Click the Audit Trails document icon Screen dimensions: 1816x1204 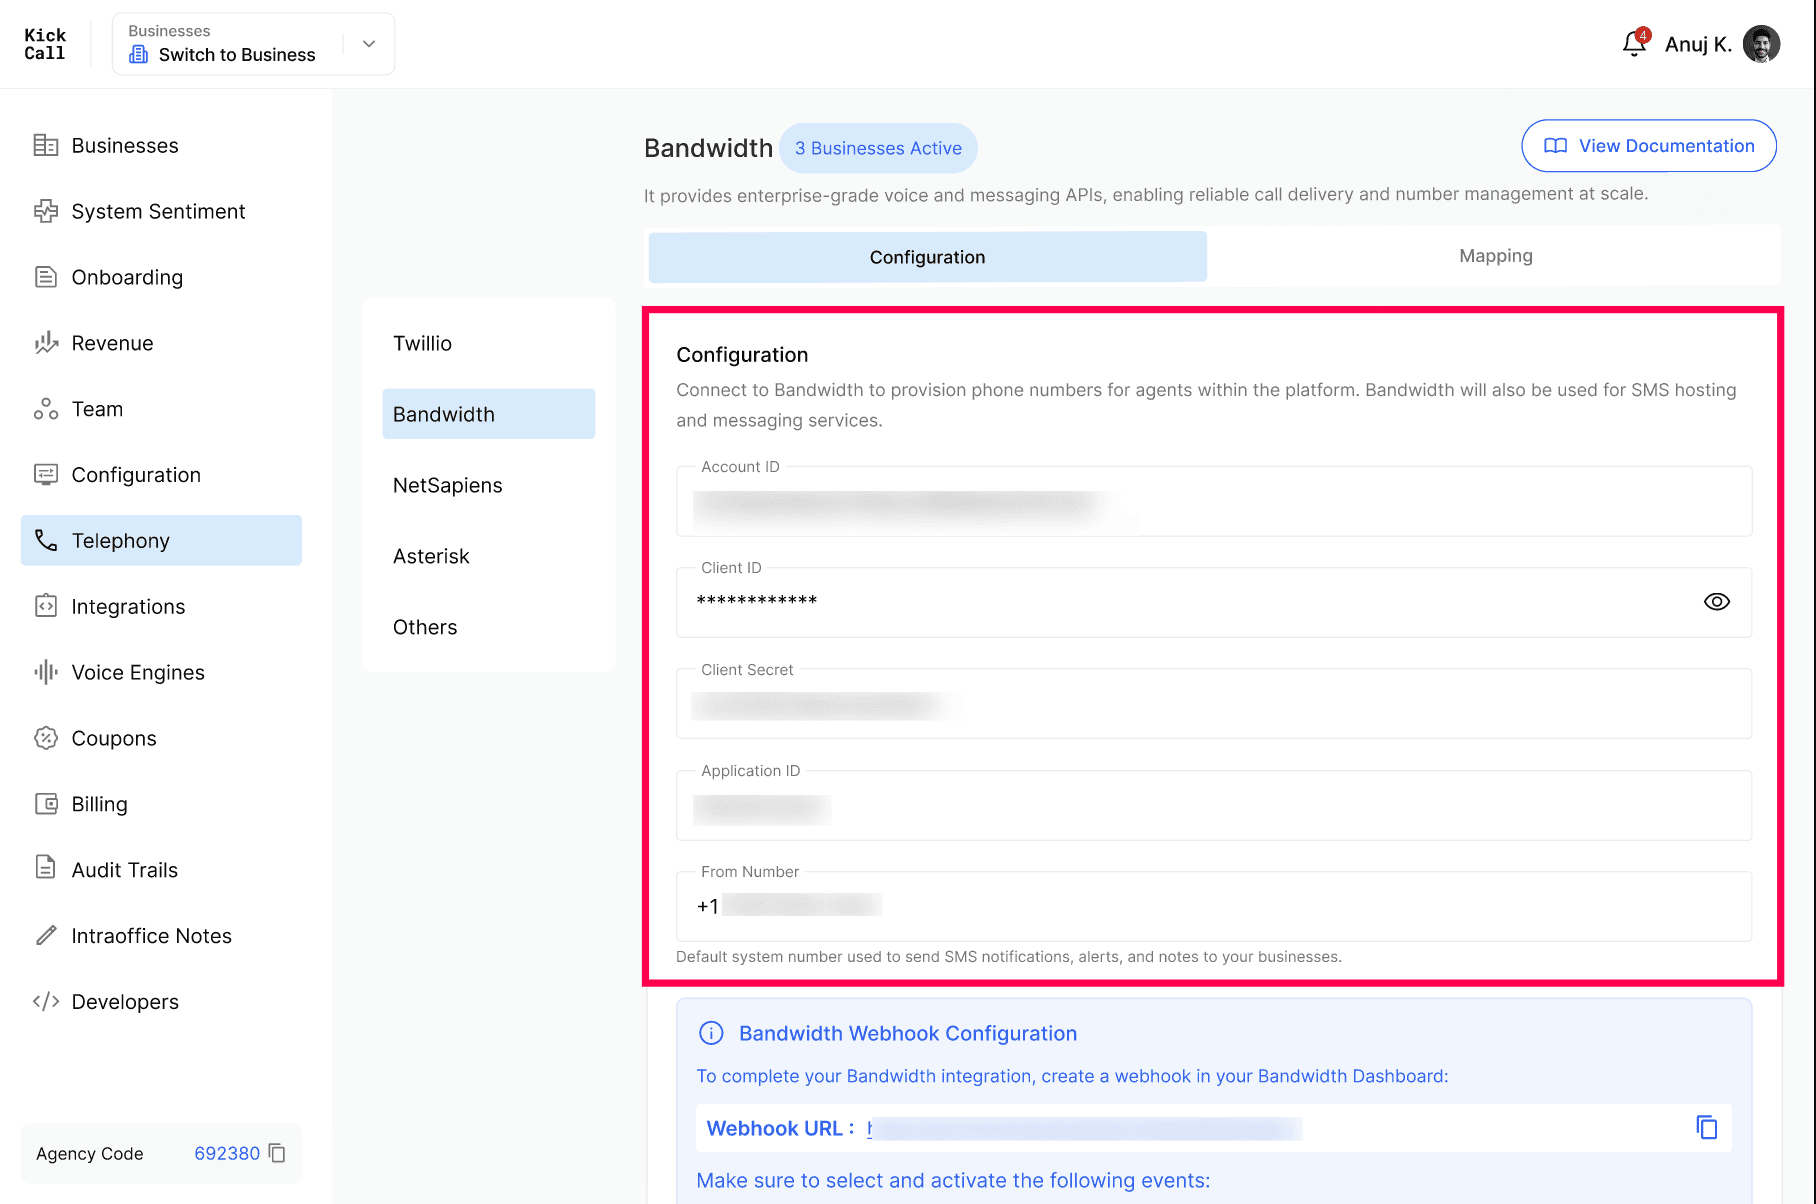pos(46,867)
